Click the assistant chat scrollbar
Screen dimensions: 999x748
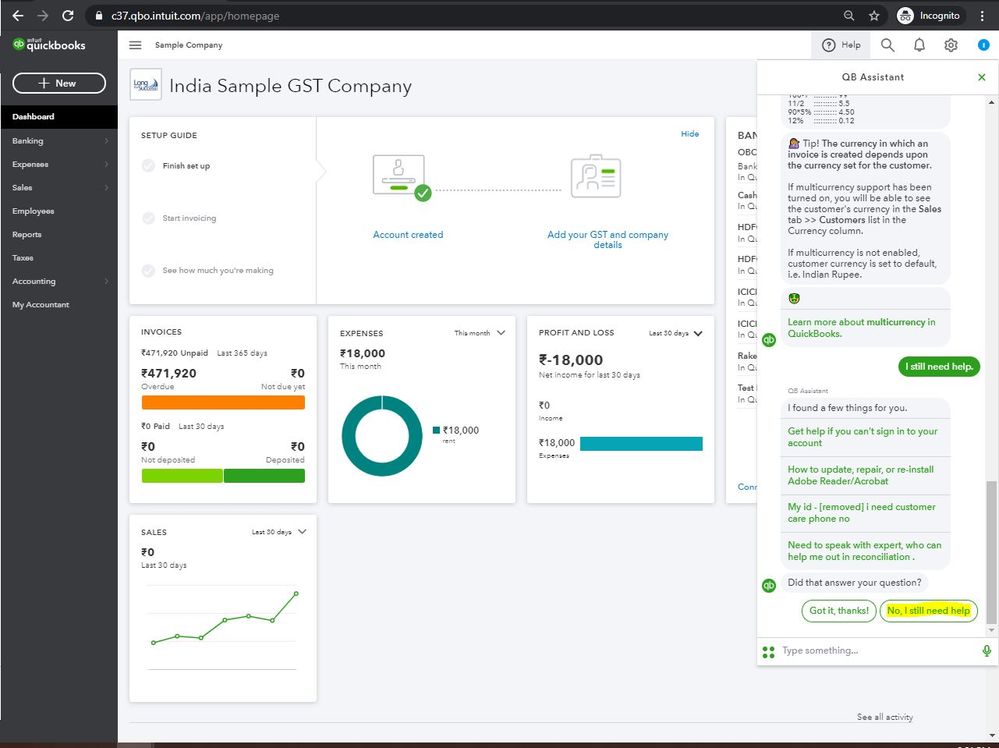click(990, 552)
